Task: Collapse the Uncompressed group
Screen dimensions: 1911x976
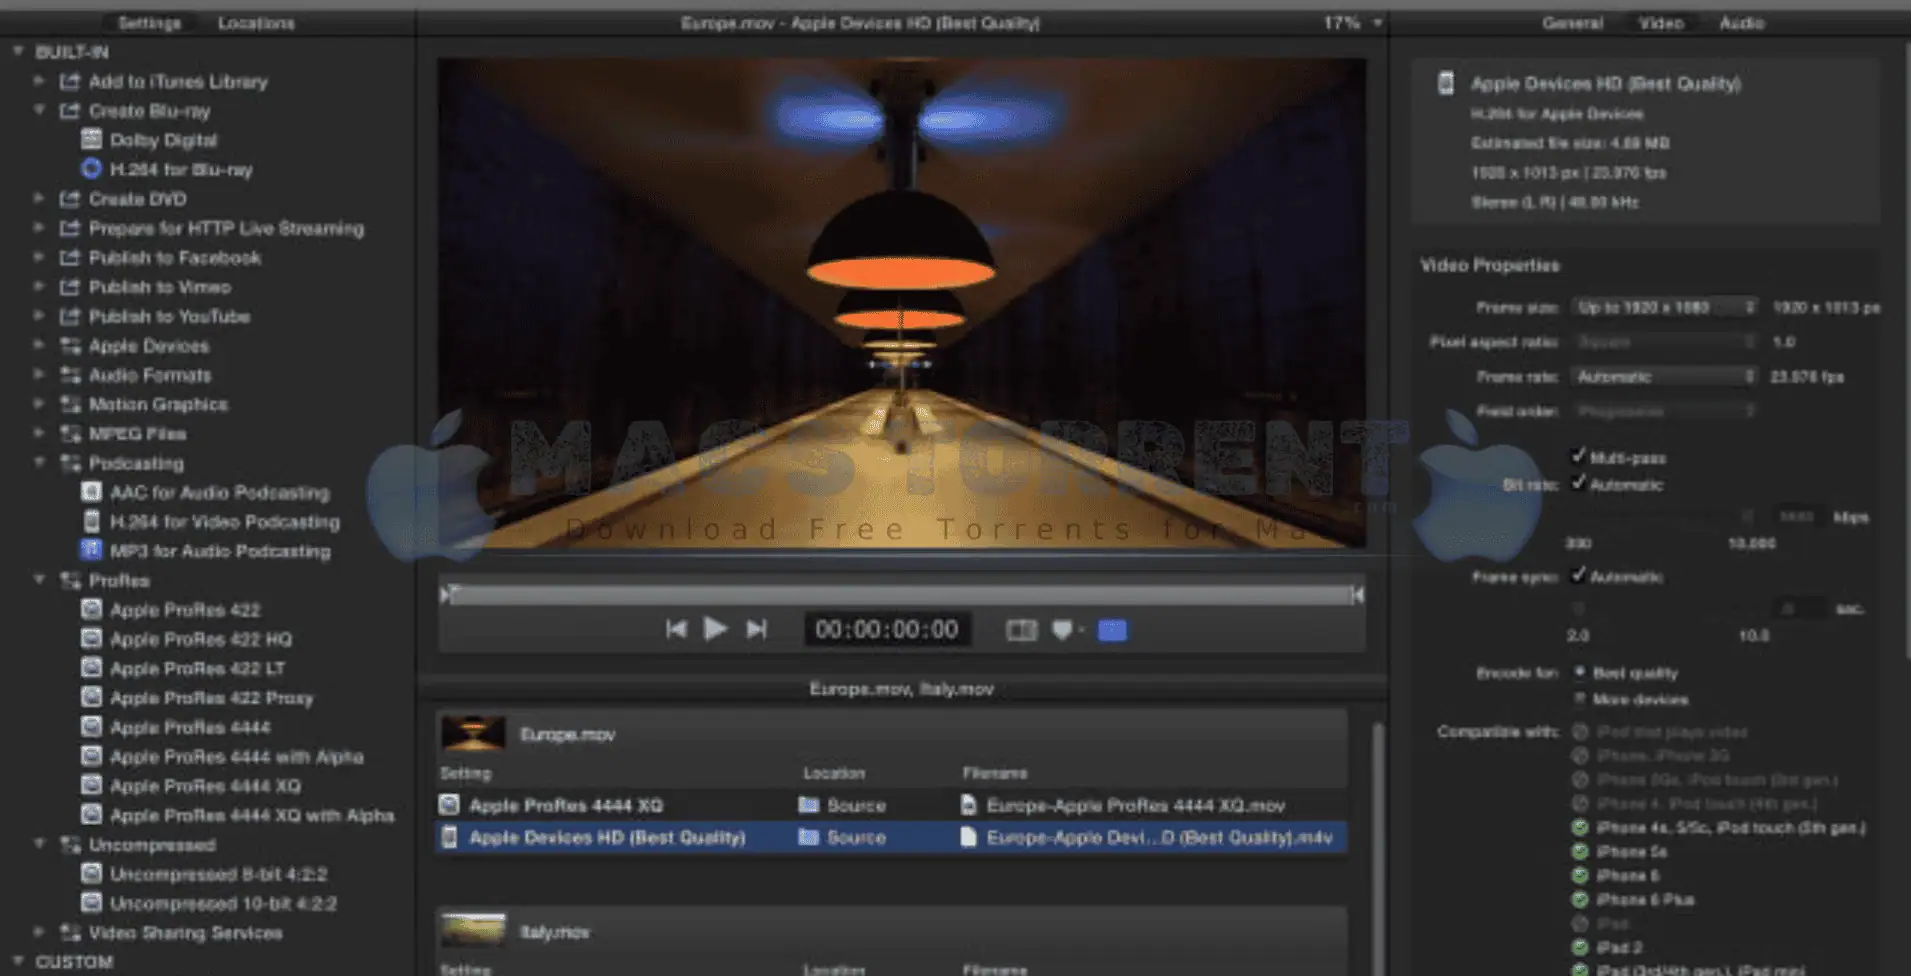Action: 39,844
